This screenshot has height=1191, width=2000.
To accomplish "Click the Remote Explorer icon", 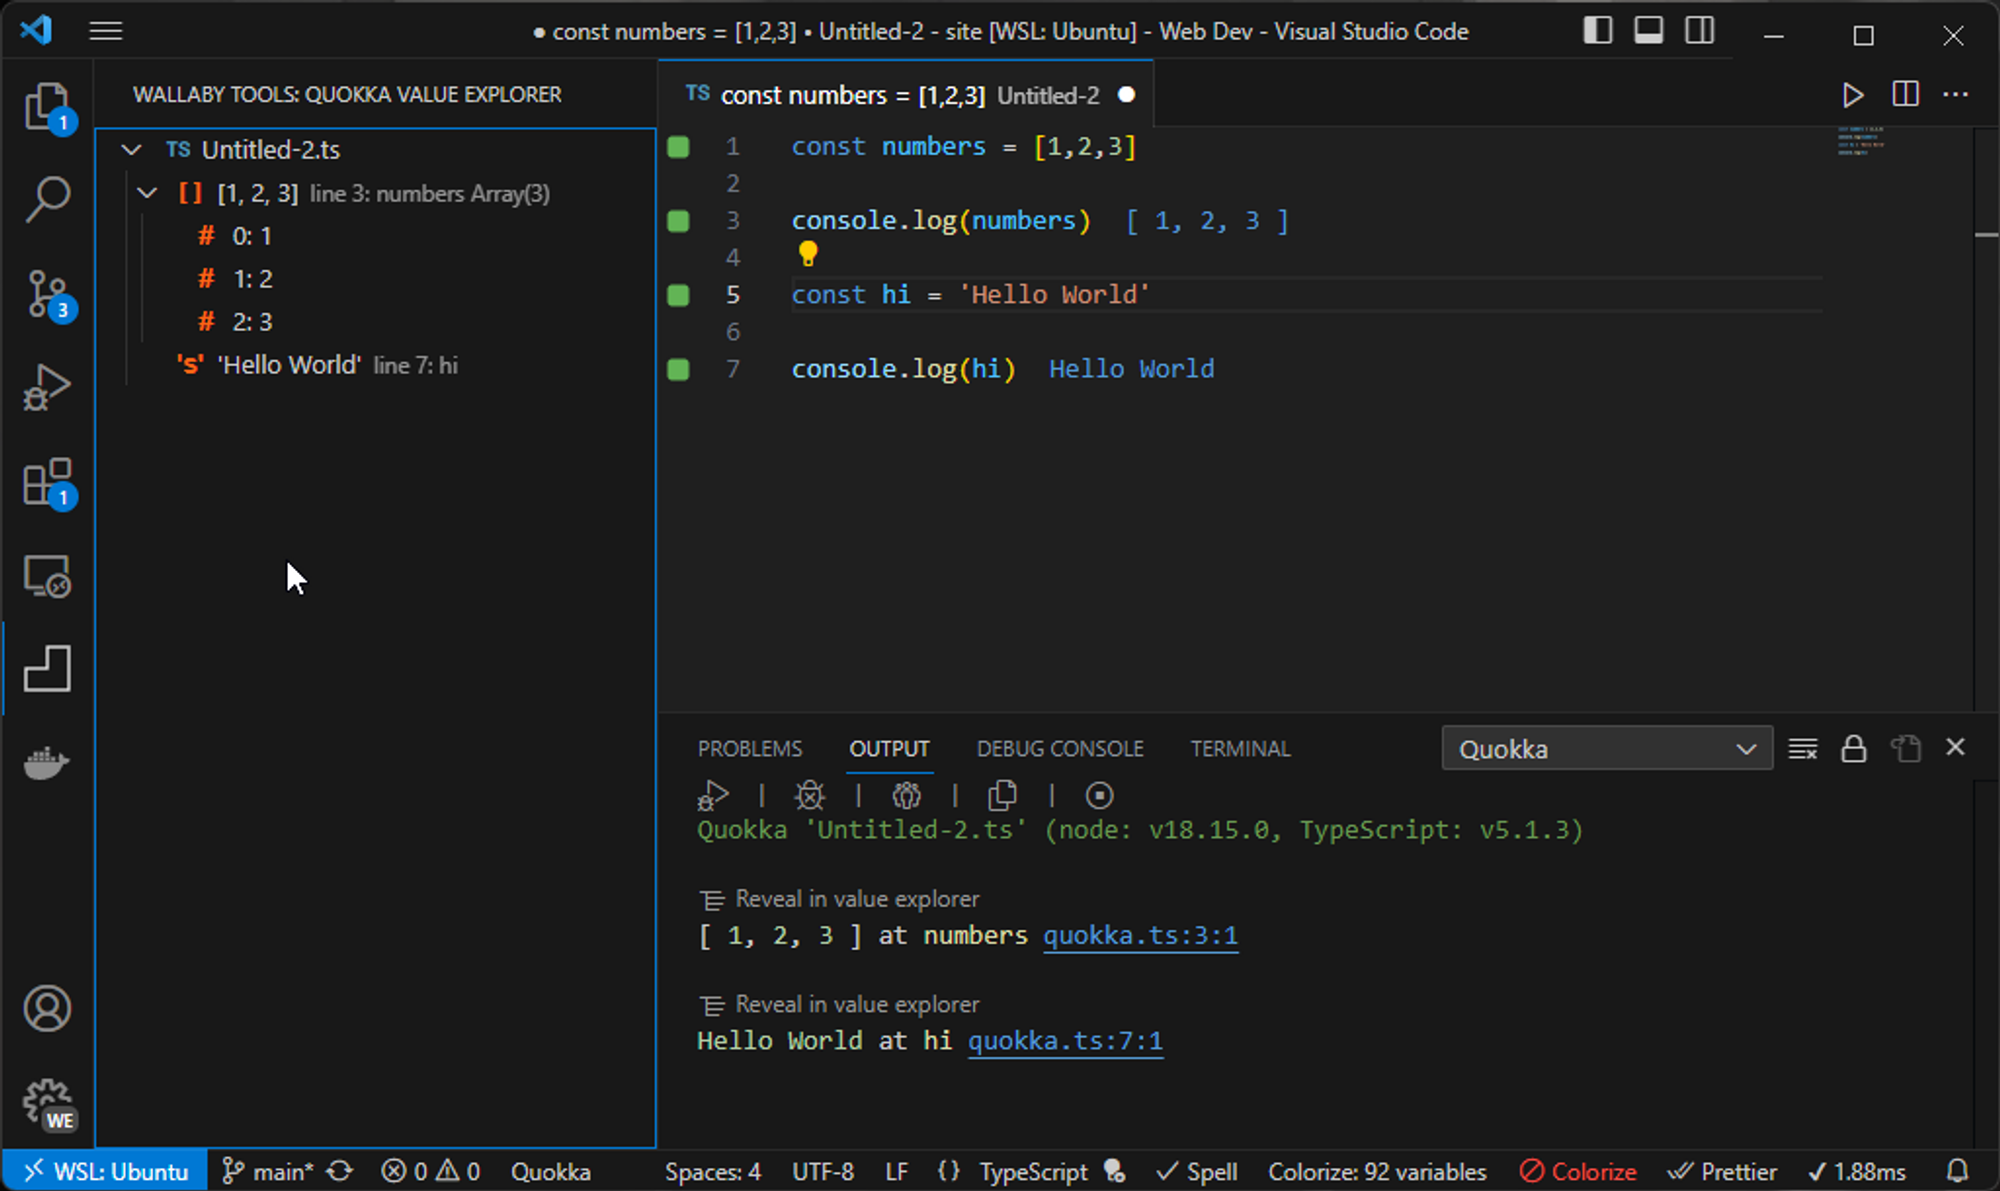I will [x=47, y=576].
